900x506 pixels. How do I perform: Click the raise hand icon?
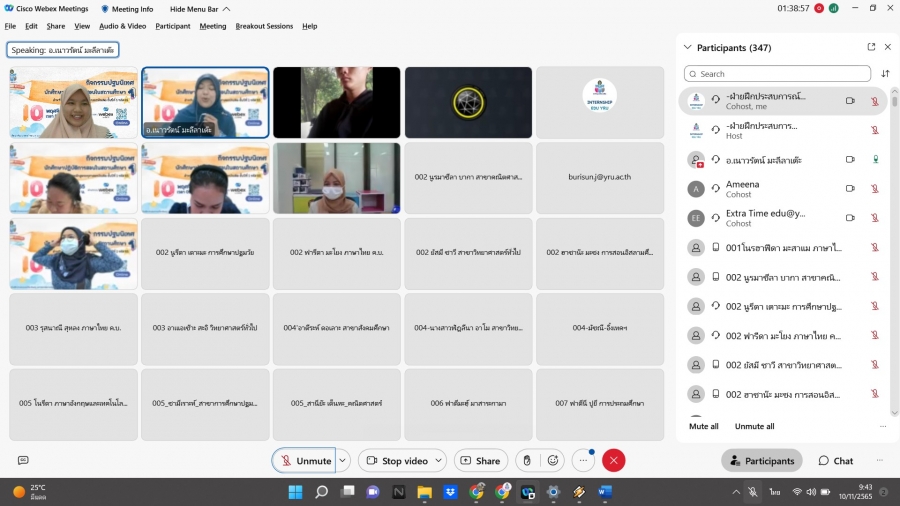[x=527, y=461]
